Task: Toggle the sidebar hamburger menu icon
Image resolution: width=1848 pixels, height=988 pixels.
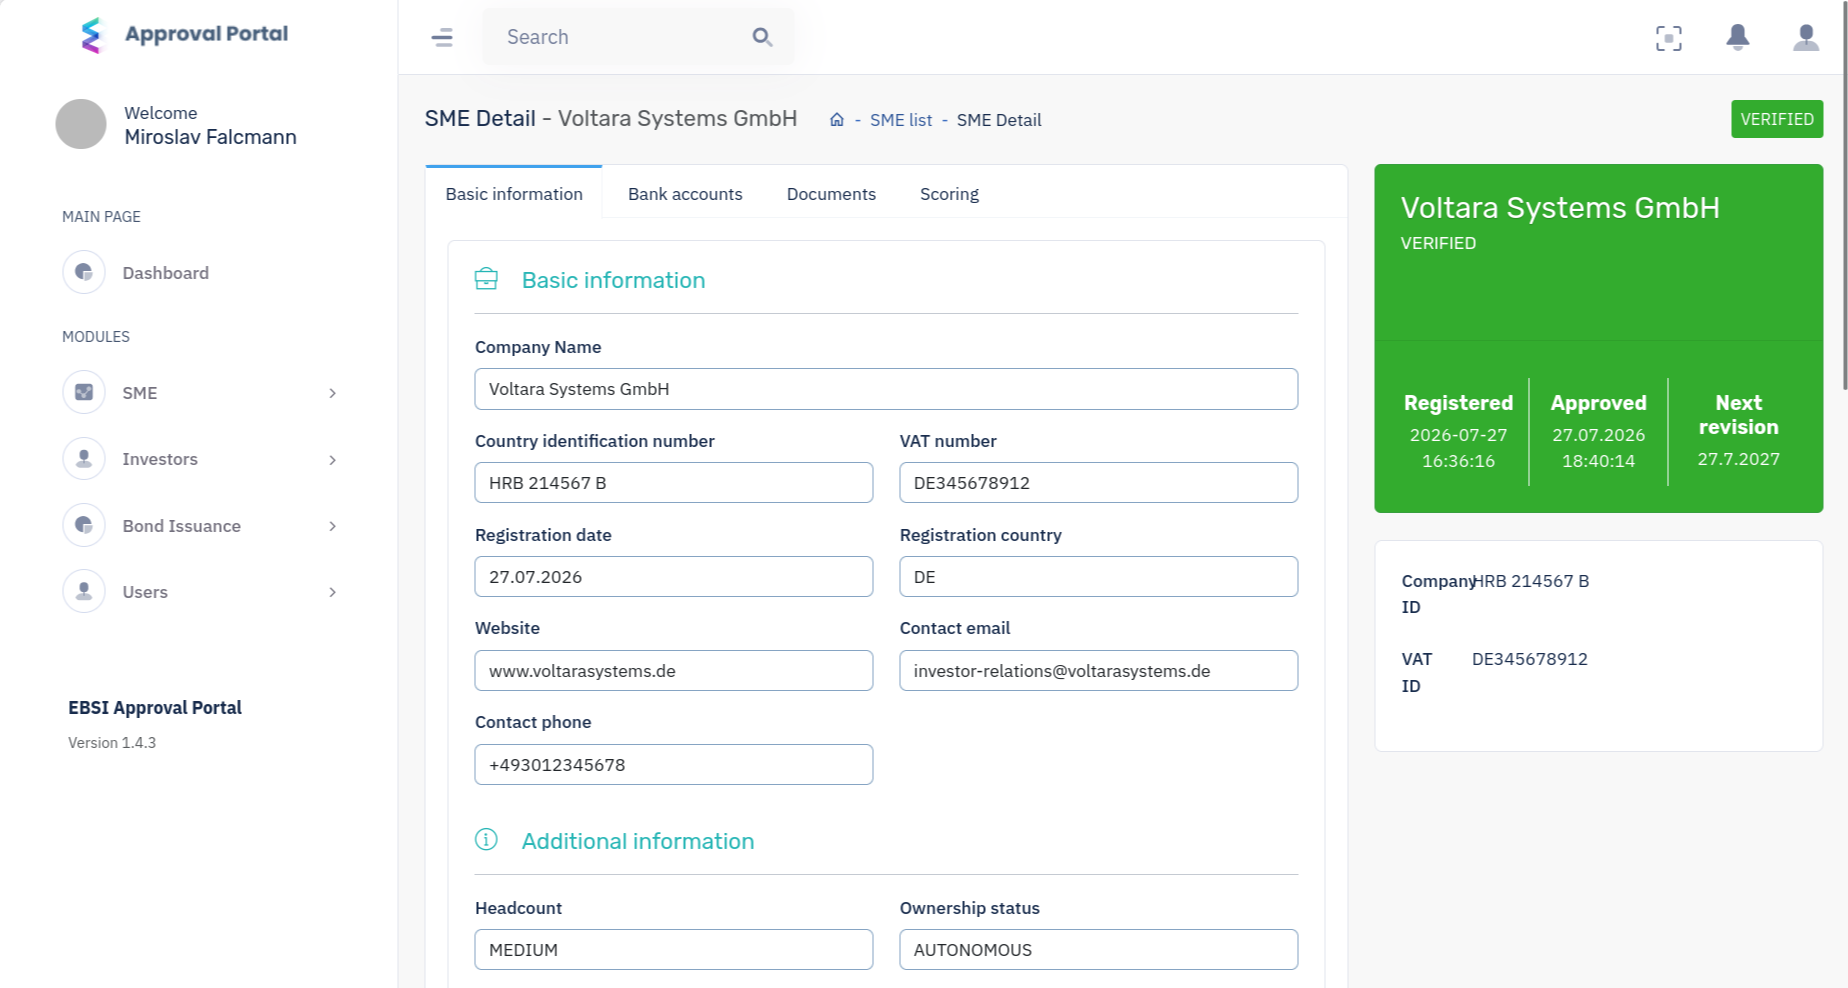Action: (x=442, y=37)
